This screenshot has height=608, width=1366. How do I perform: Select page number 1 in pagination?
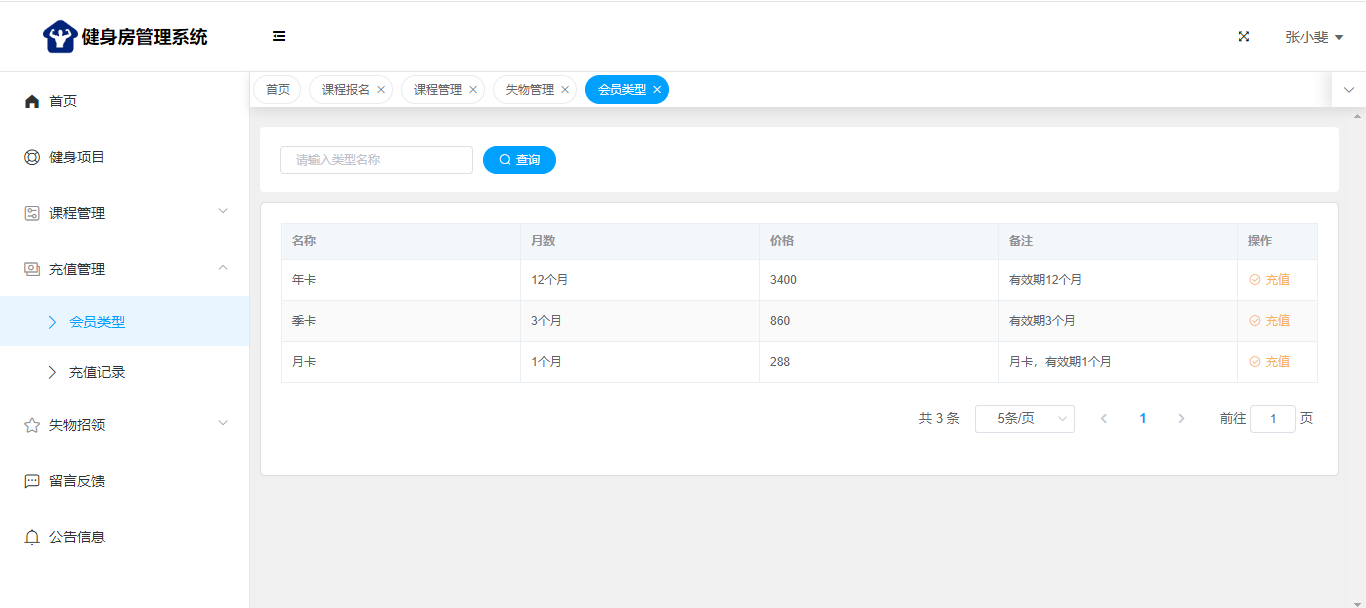(1143, 419)
